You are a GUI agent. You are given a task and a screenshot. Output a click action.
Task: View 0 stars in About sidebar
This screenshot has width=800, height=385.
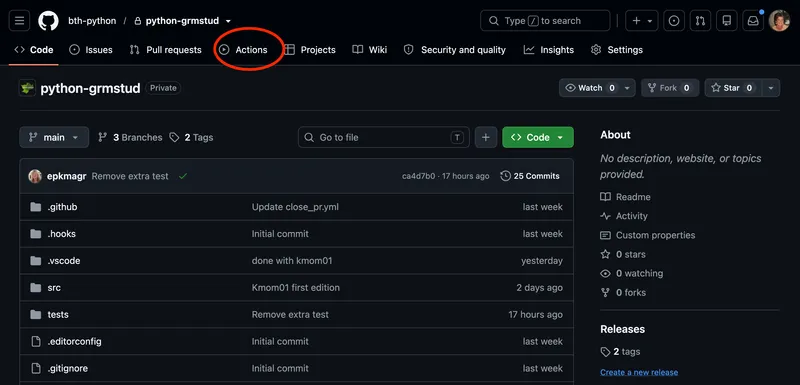[x=623, y=254]
